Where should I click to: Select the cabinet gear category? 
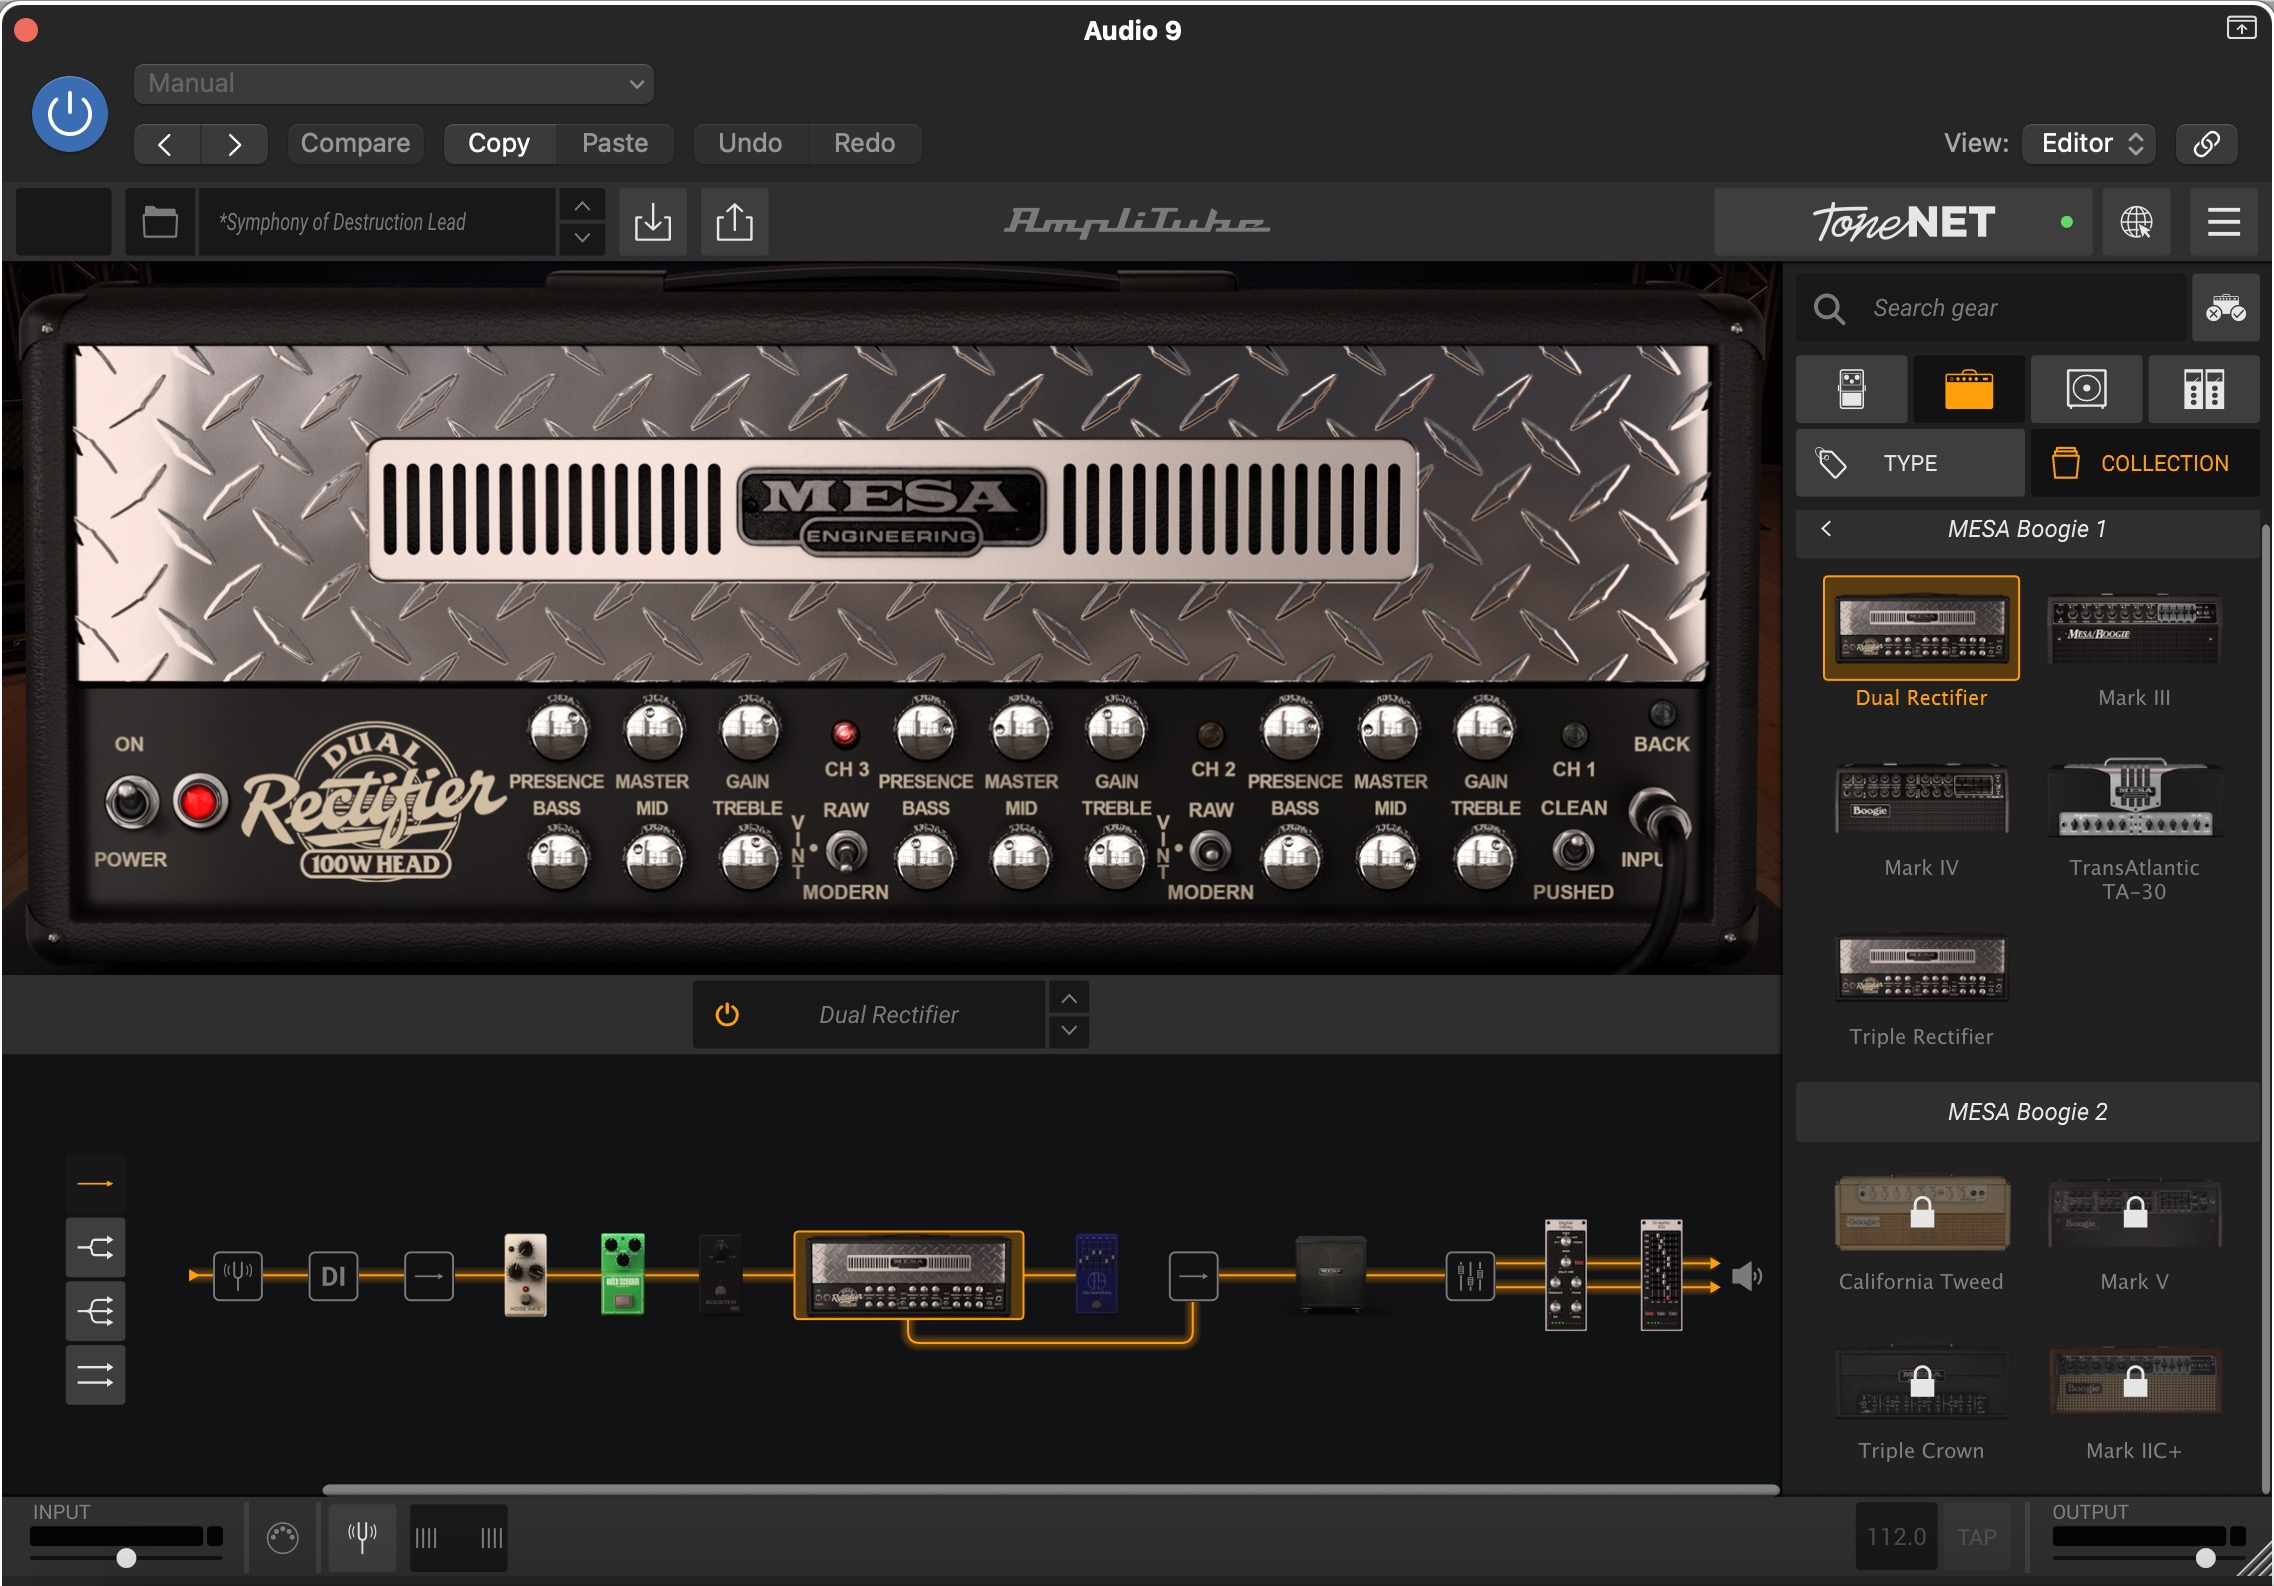2087,389
